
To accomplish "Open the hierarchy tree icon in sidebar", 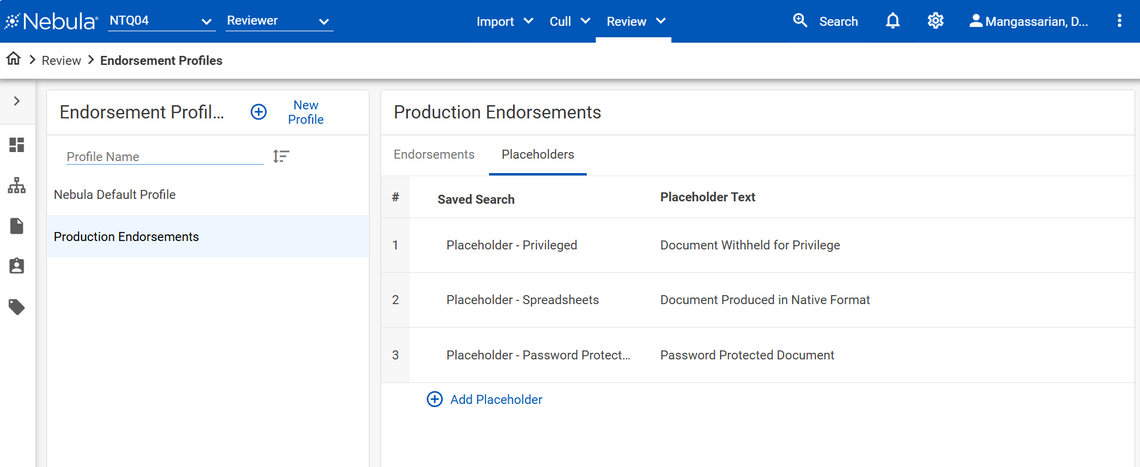I will (x=17, y=186).
